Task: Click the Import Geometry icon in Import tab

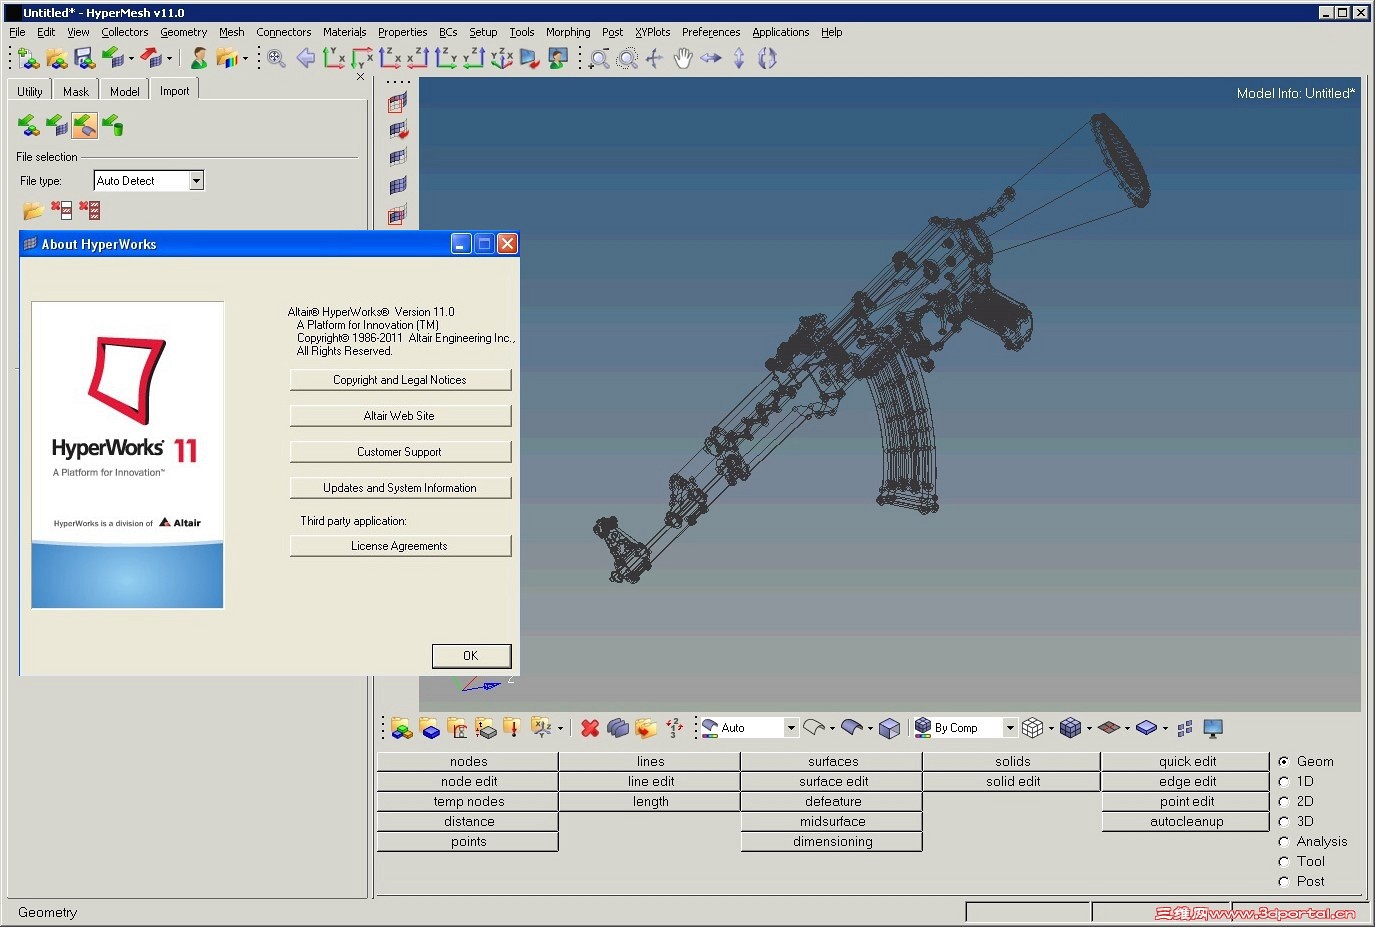Action: [85, 126]
